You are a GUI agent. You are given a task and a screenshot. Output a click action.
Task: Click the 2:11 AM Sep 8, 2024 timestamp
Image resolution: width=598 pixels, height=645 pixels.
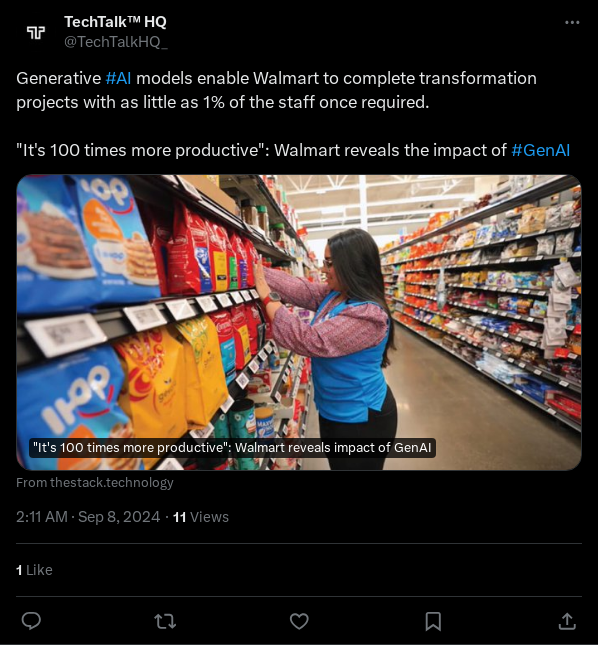pyautogui.click(x=88, y=517)
